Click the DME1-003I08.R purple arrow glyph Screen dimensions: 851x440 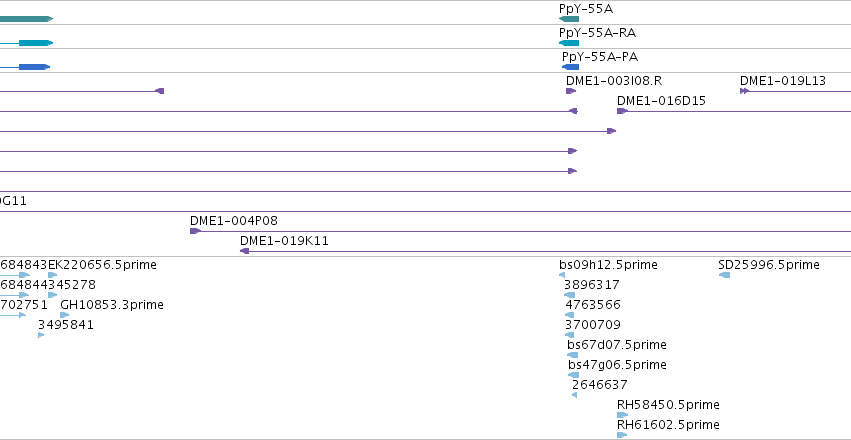coord(571,91)
